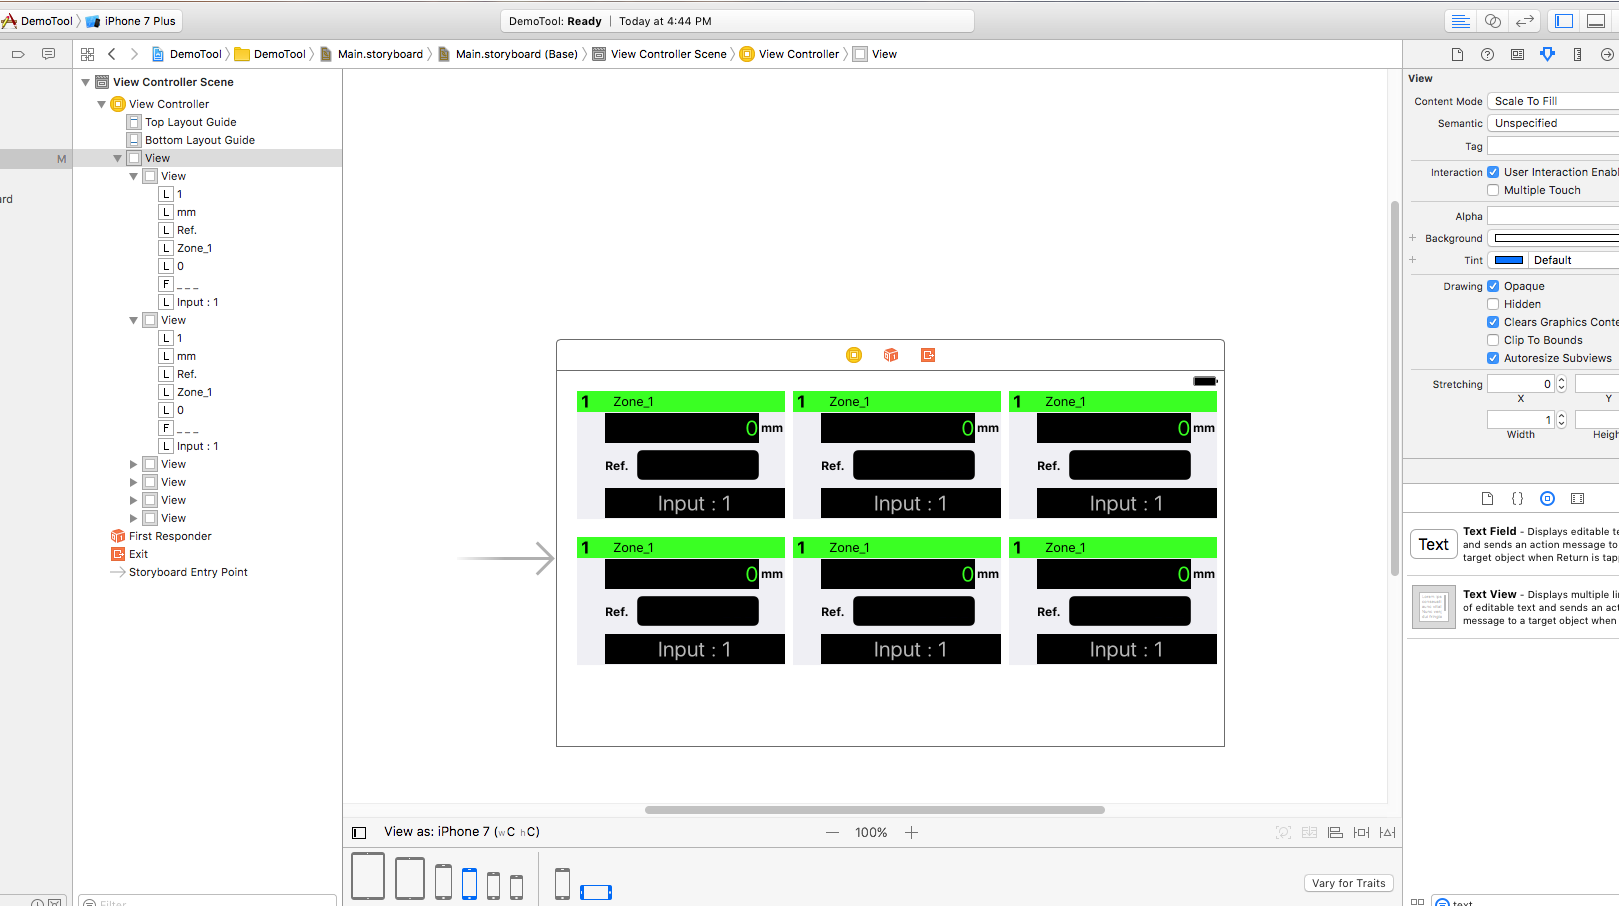Open the related items grid menu

pyautogui.click(x=88, y=54)
